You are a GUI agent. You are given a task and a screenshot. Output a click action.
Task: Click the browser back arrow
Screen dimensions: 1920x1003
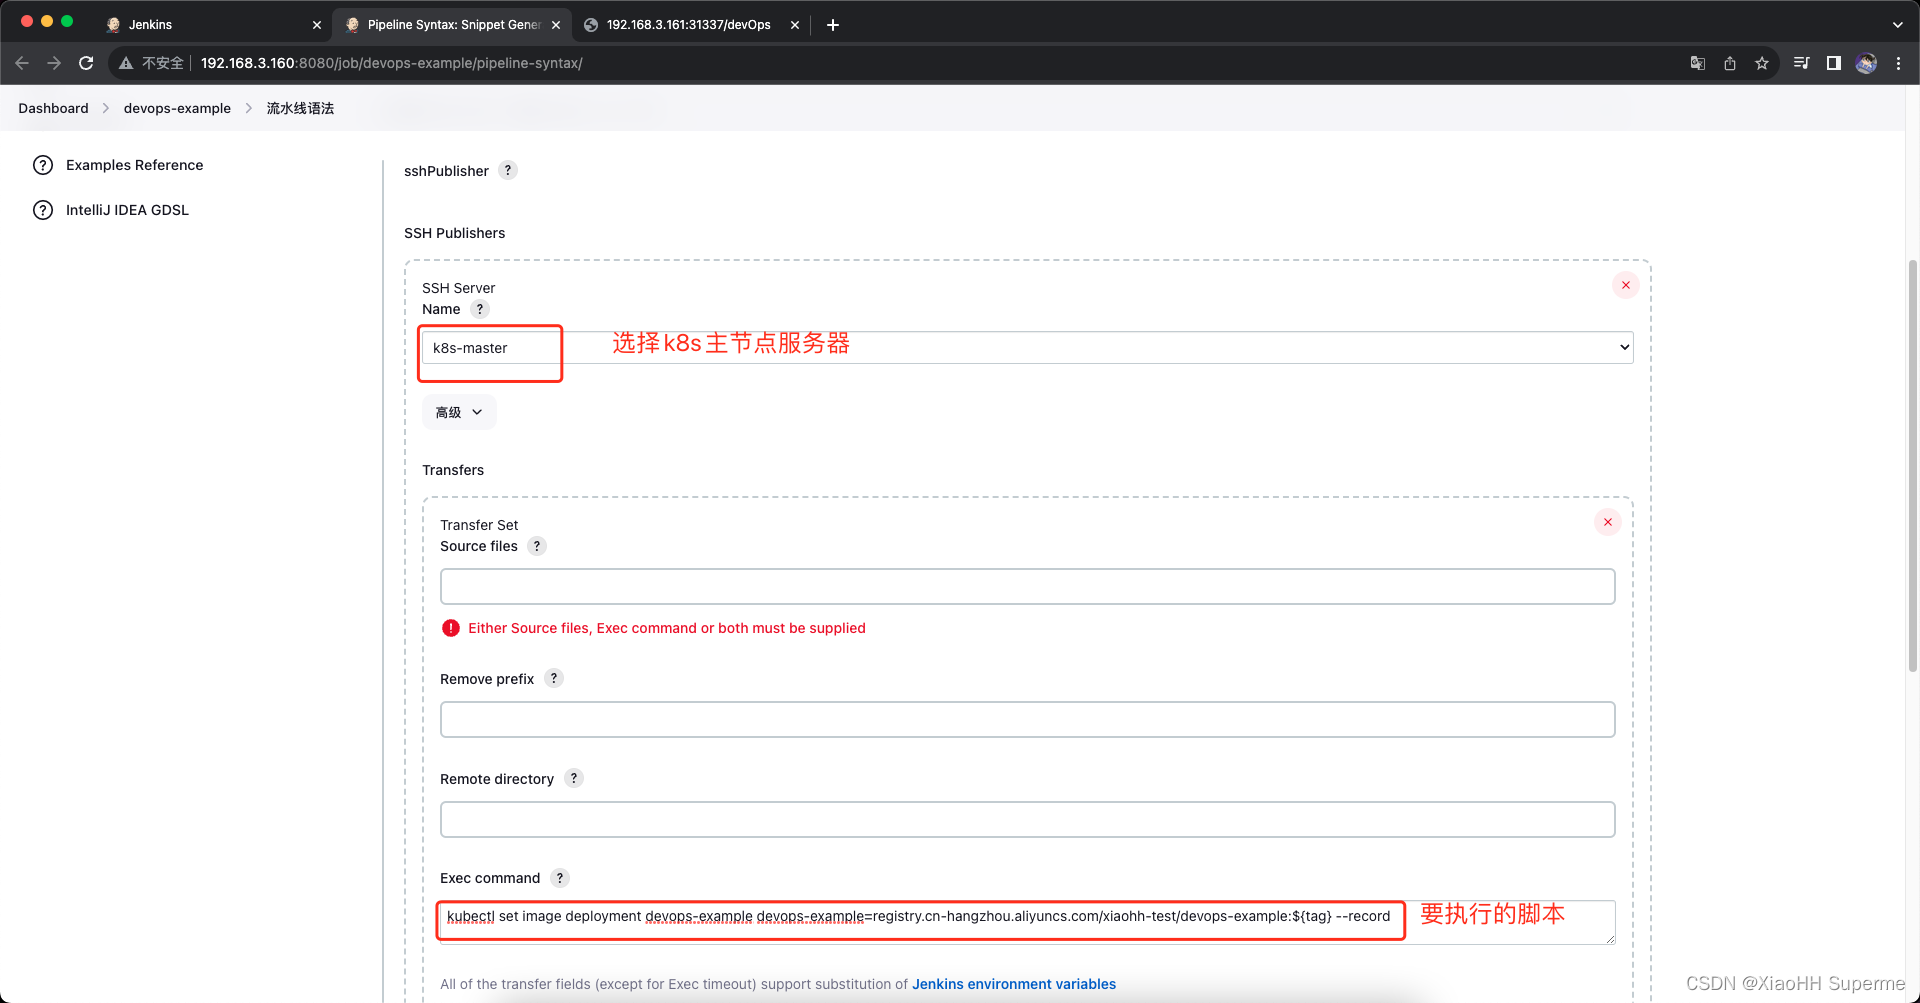tap(22, 63)
